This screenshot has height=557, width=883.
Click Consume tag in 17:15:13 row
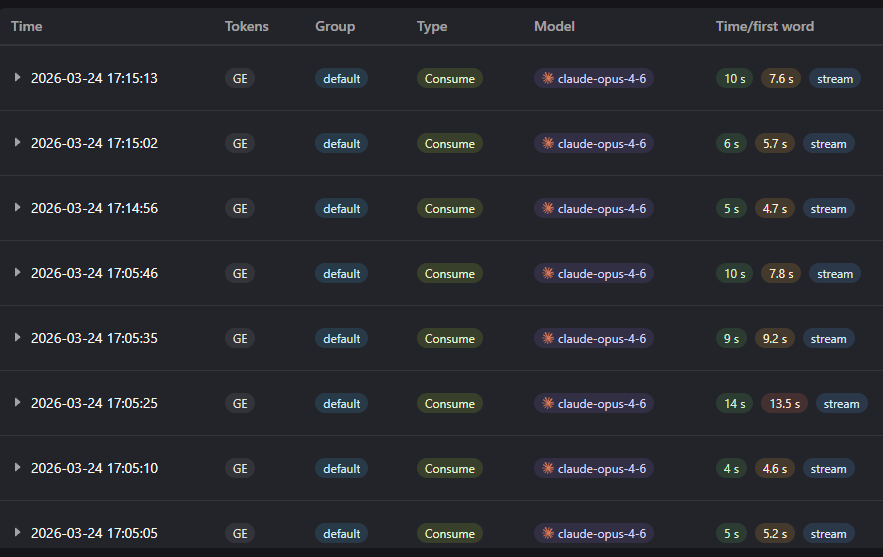449,78
